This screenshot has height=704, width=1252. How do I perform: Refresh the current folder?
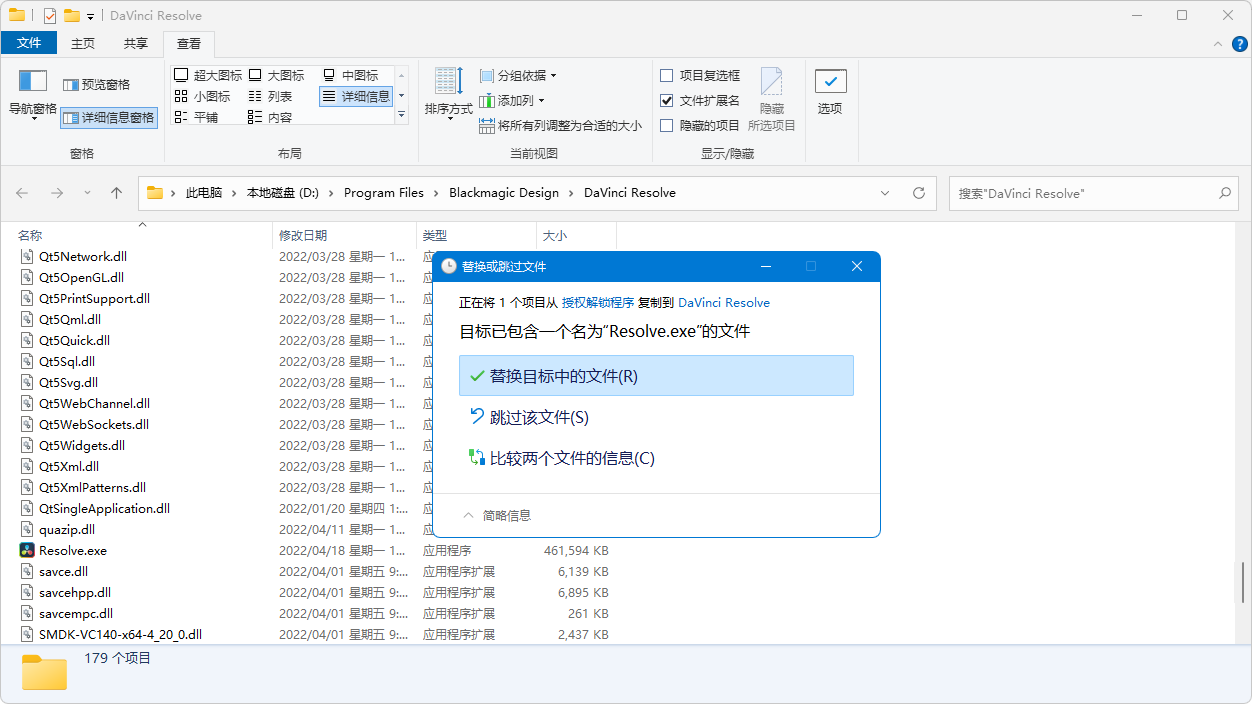coord(919,193)
